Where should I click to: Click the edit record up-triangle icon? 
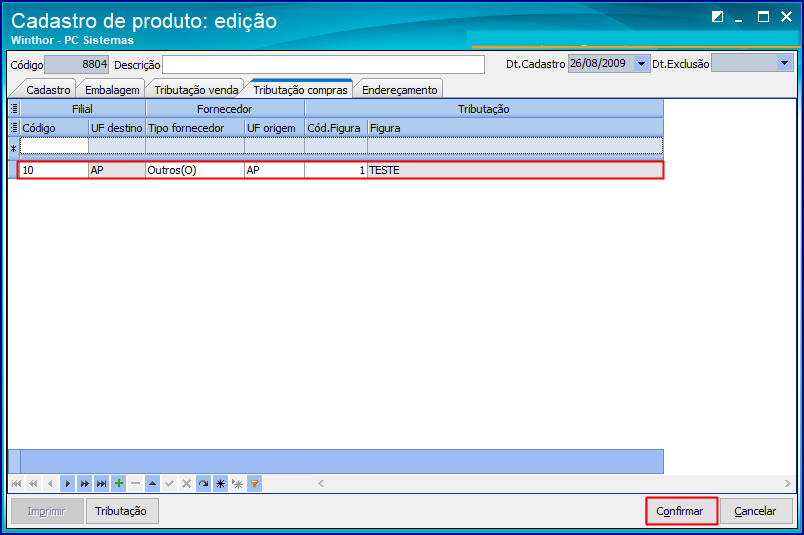click(152, 484)
